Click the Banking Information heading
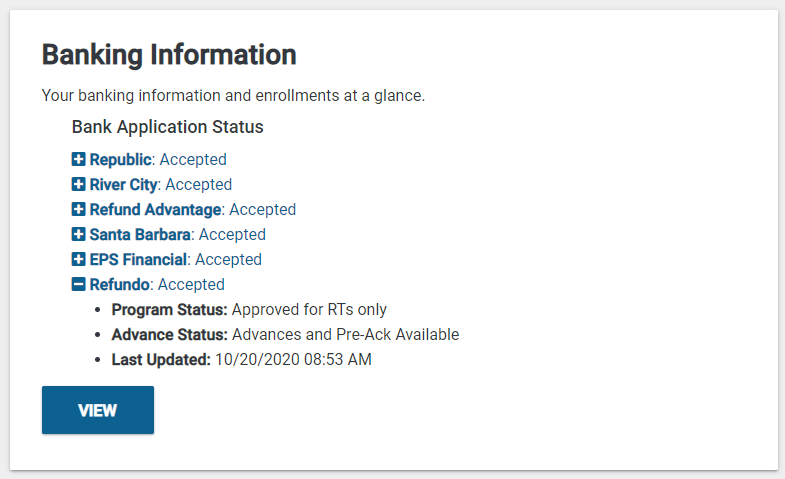785x479 pixels. [169, 55]
